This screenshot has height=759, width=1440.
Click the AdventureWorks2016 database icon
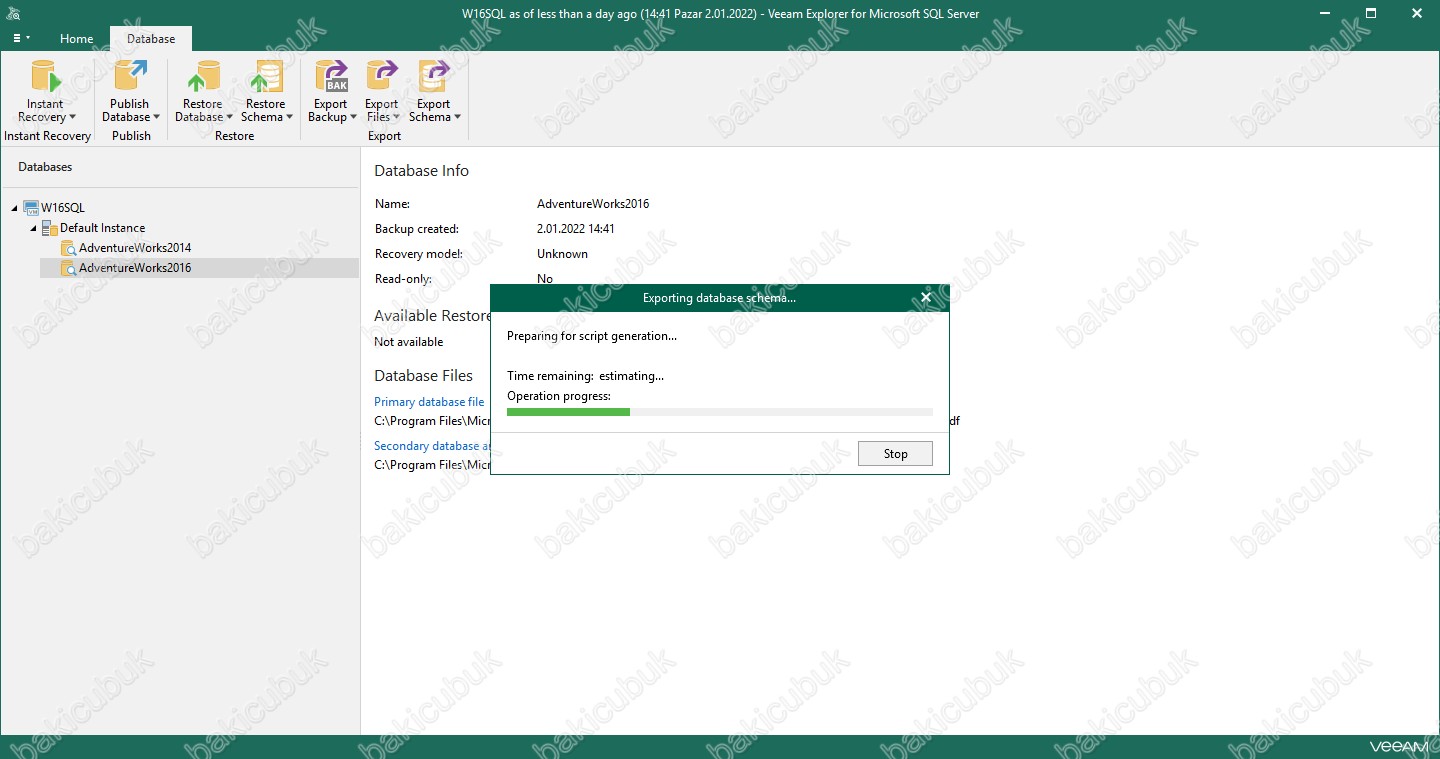[x=69, y=268]
